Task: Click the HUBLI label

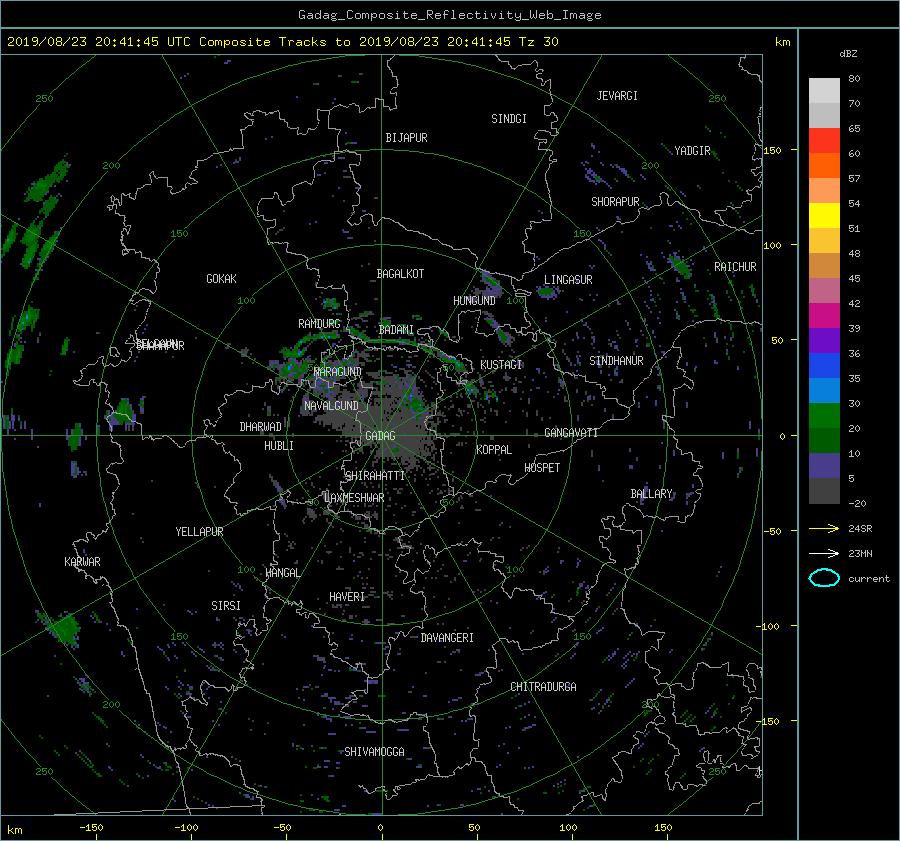Action: (279, 446)
